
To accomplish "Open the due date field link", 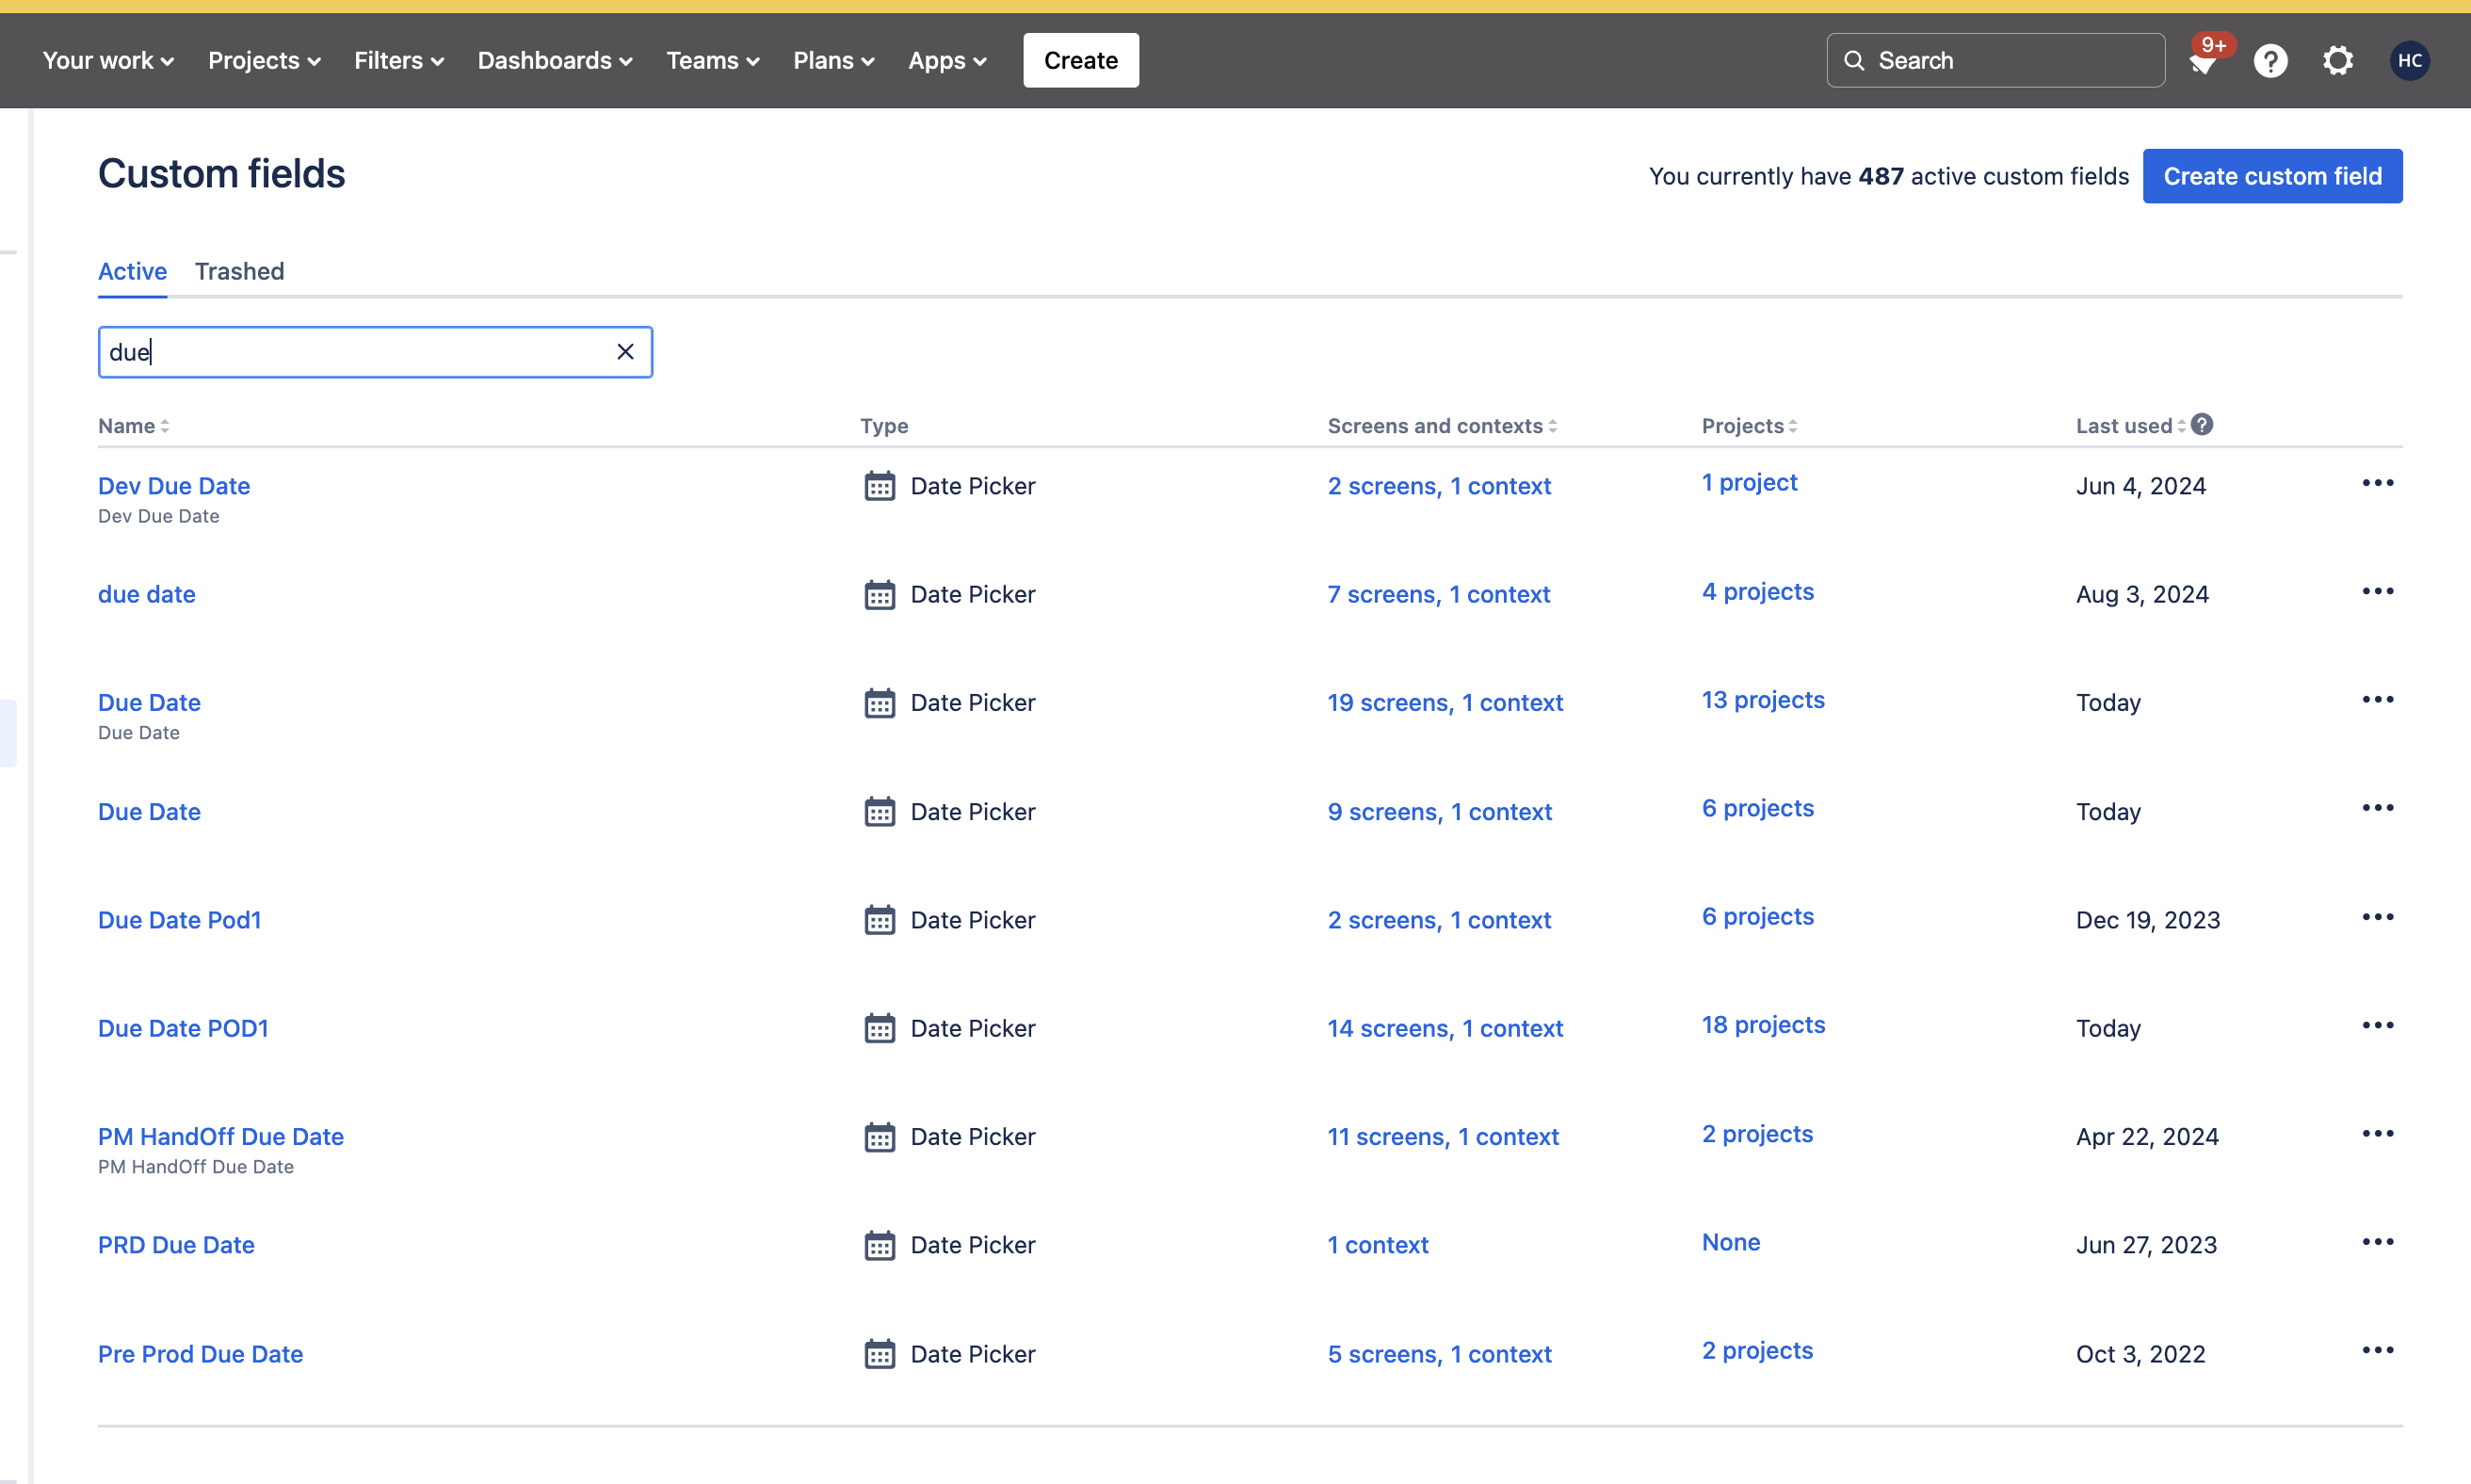I will (146, 594).
